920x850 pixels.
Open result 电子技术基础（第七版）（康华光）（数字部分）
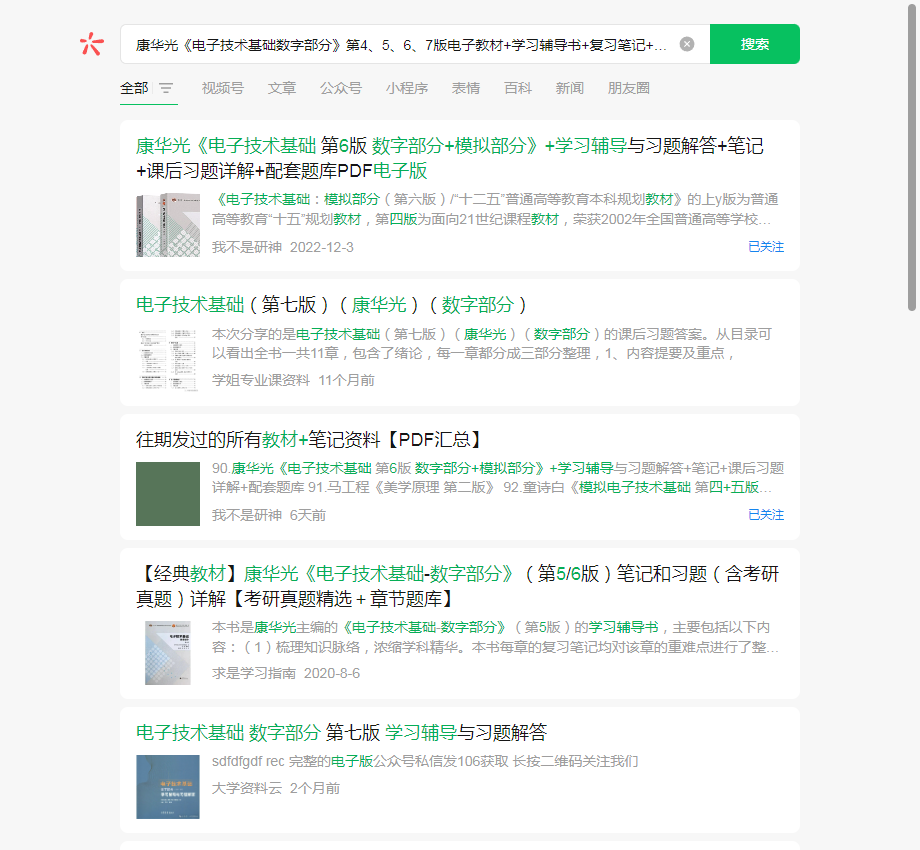331,305
